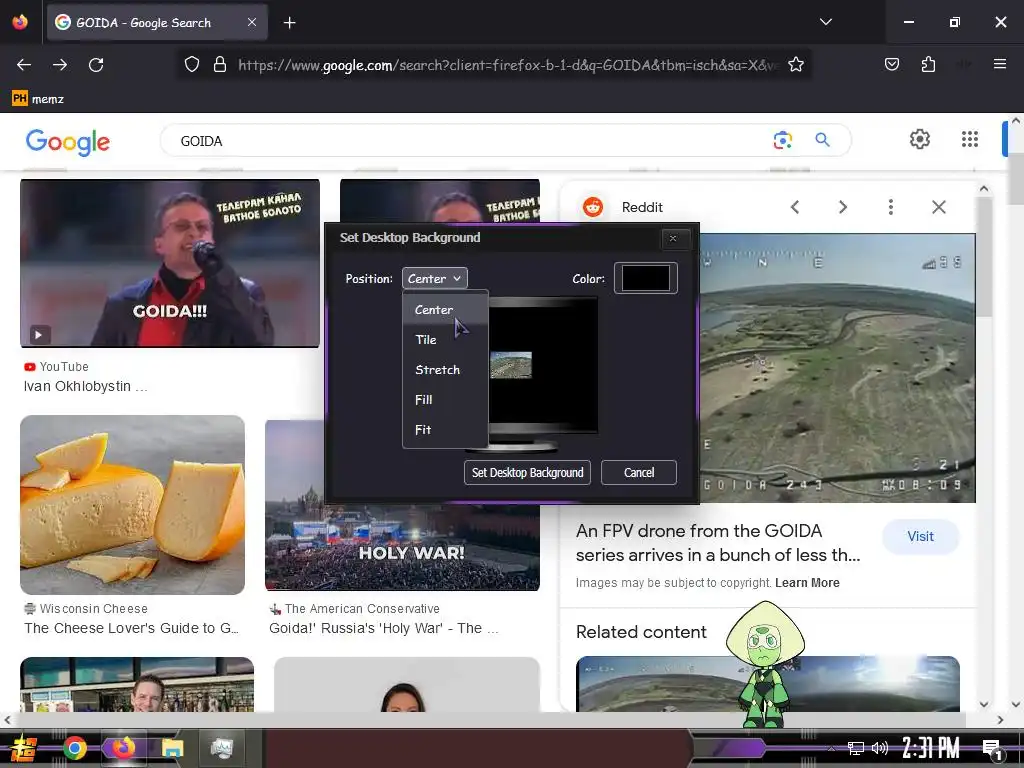Go to Google home via logo
The width and height of the screenshot is (1024, 768).
[67, 141]
